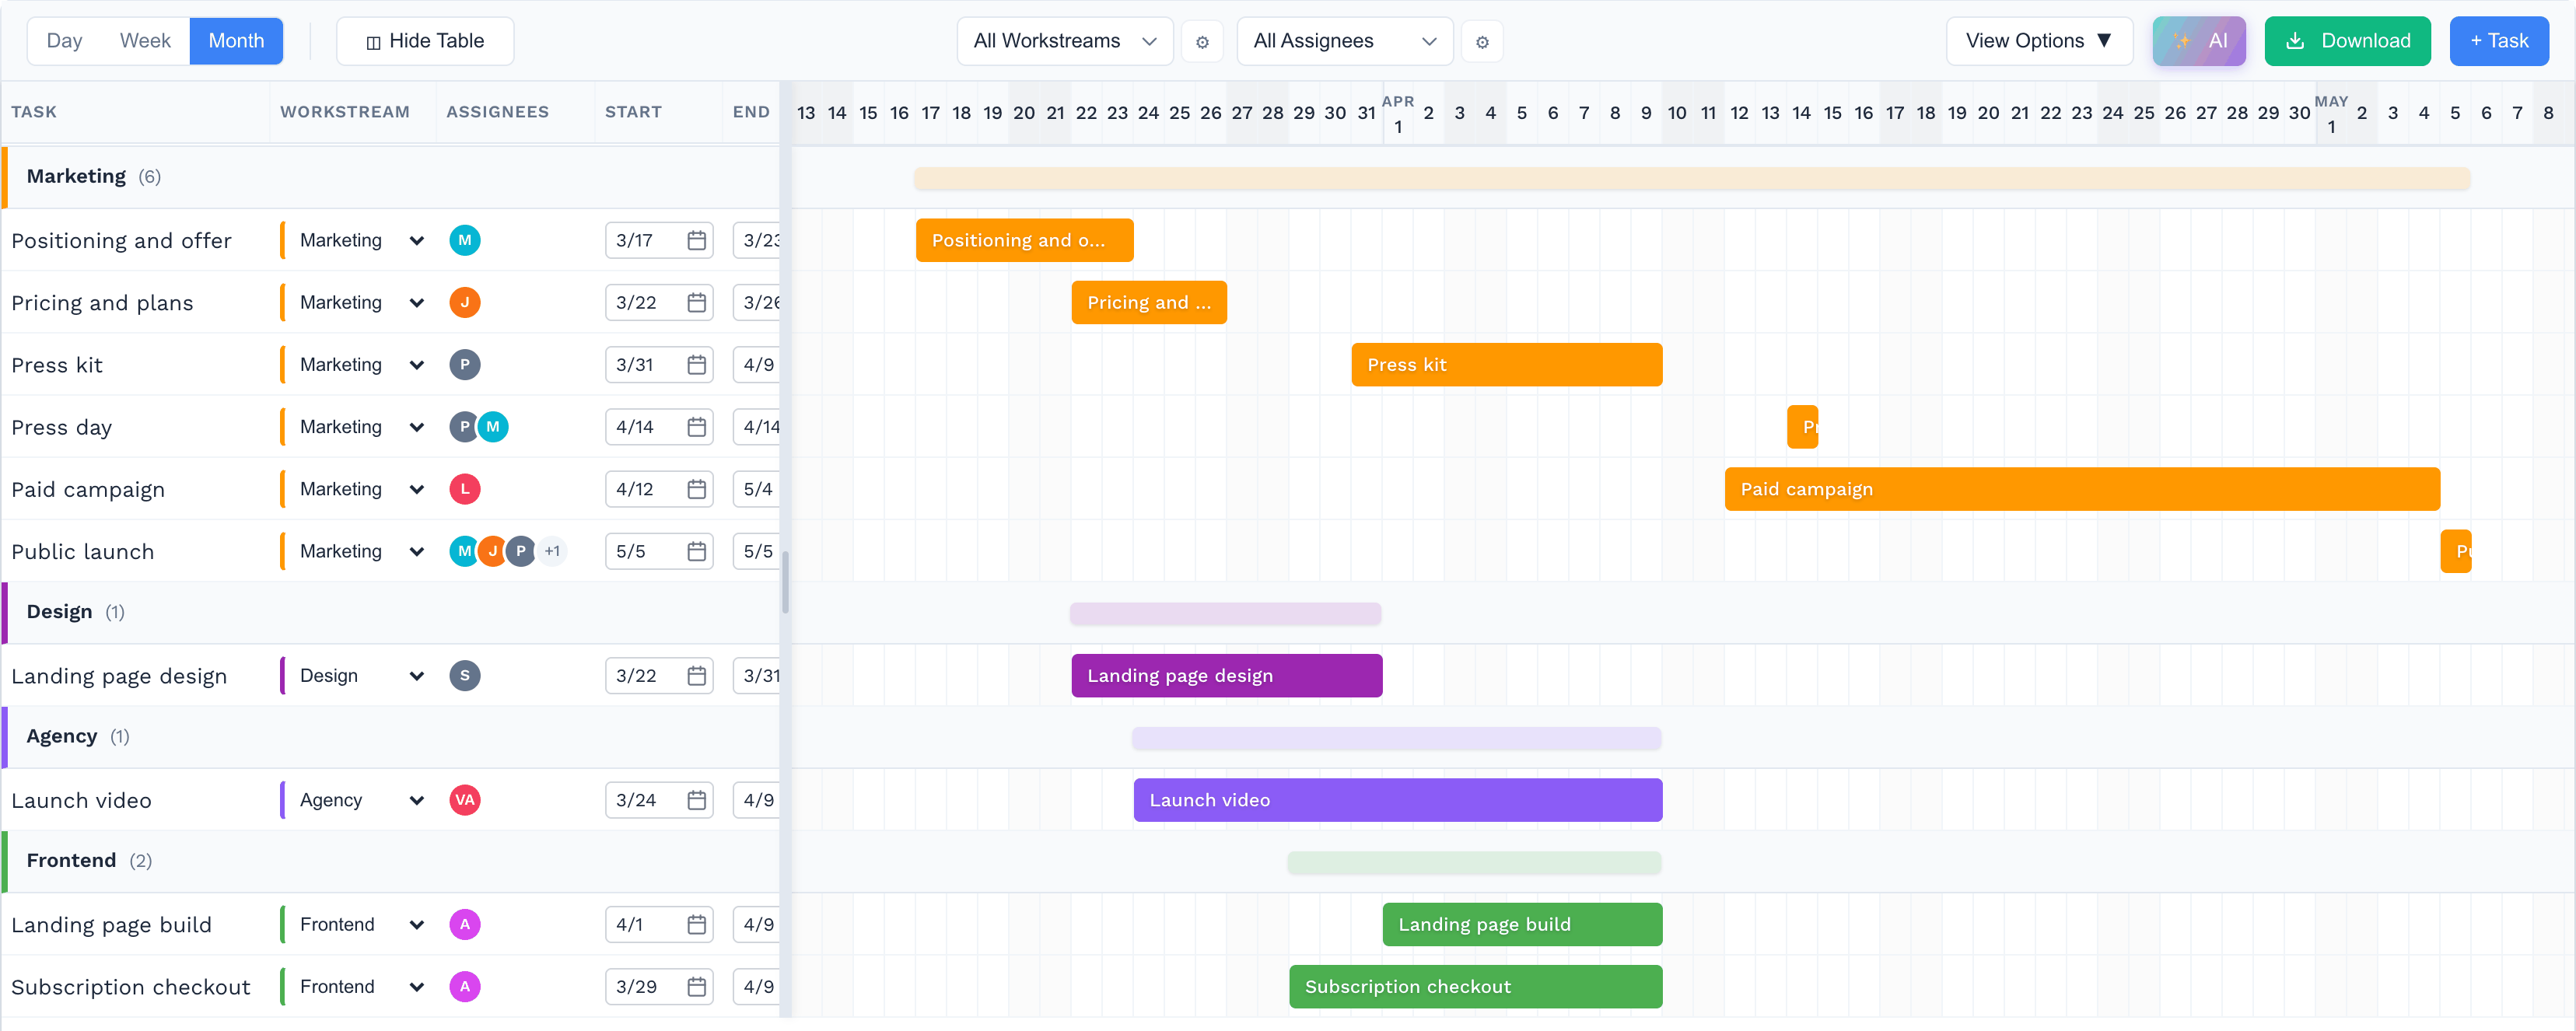Viewport: 2576px width, 1031px height.
Task: Click the VA assignee avatar on Launch video
Action: (x=465, y=800)
